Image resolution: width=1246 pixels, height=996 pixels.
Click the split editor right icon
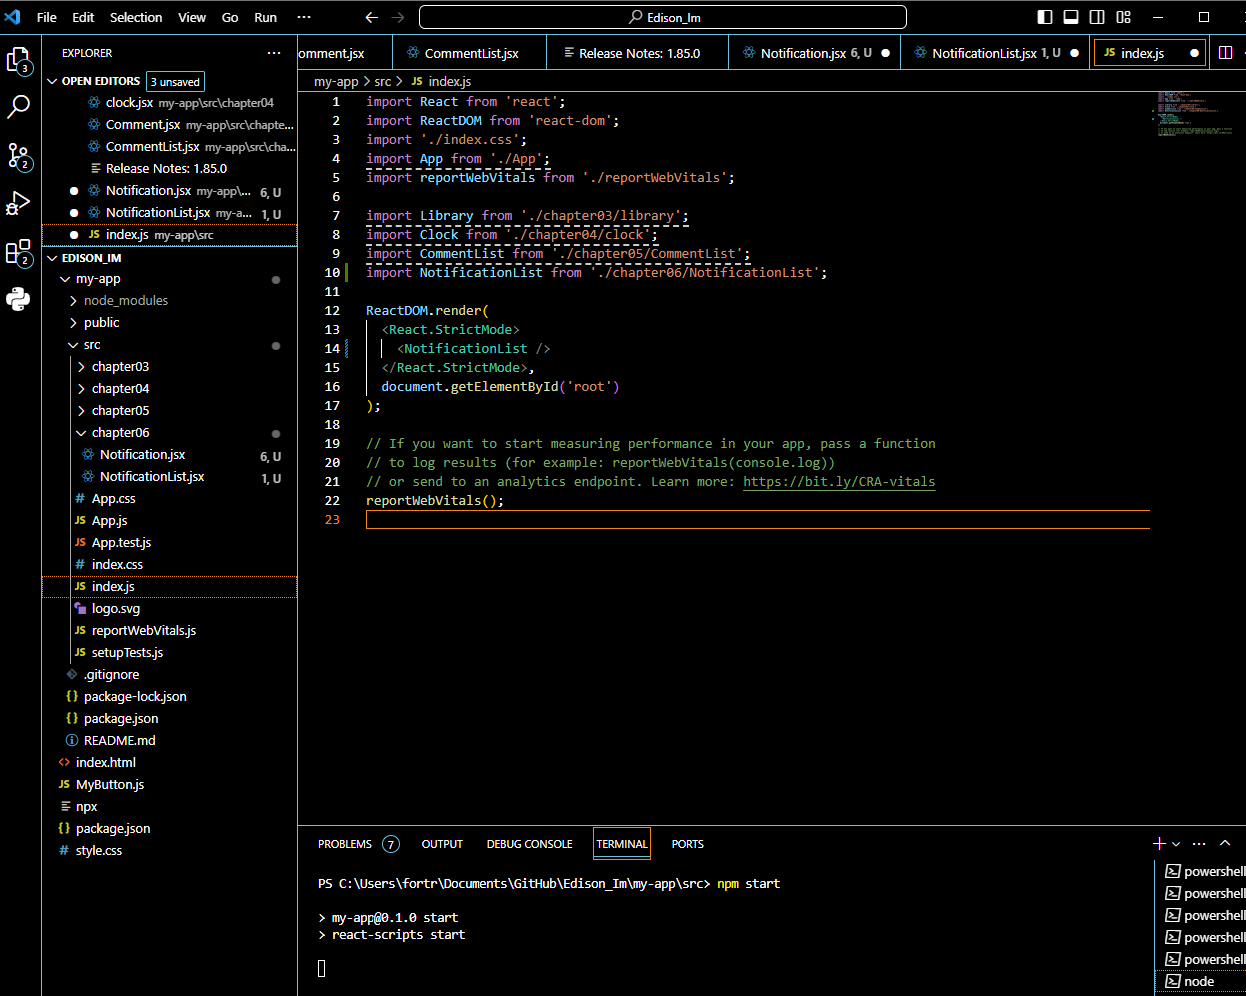[x=1225, y=53]
